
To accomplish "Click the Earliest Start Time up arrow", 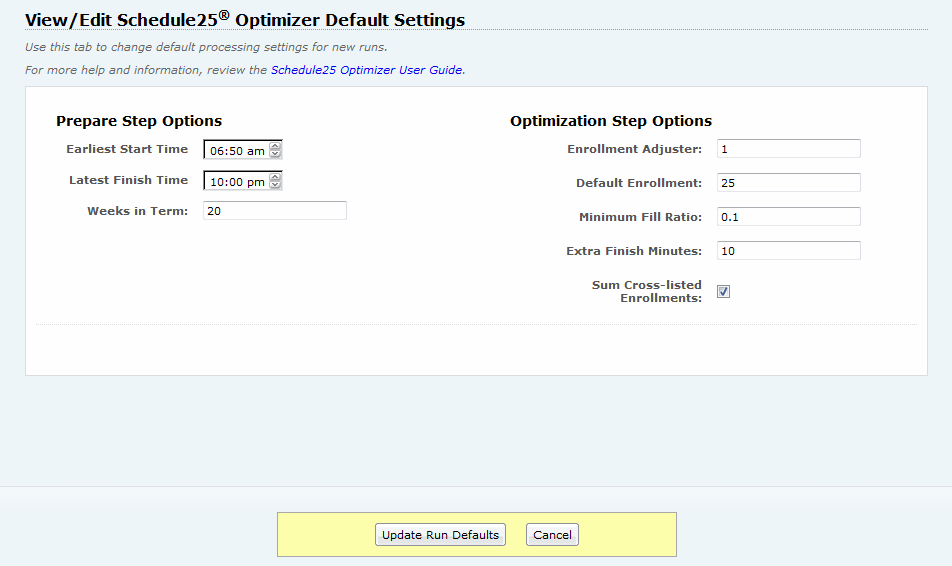I will [276, 146].
